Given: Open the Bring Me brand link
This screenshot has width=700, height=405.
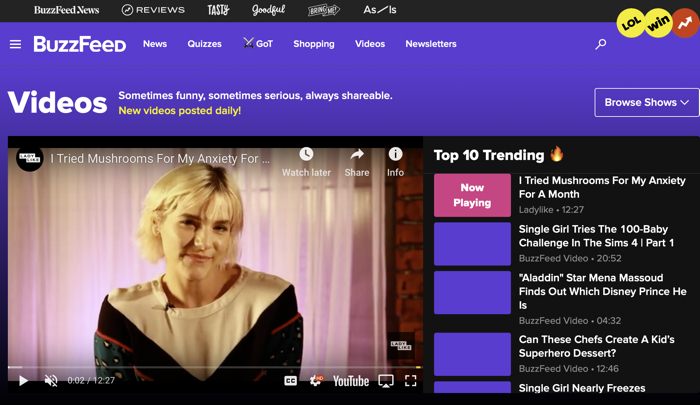Looking at the screenshot, I should click(324, 10).
